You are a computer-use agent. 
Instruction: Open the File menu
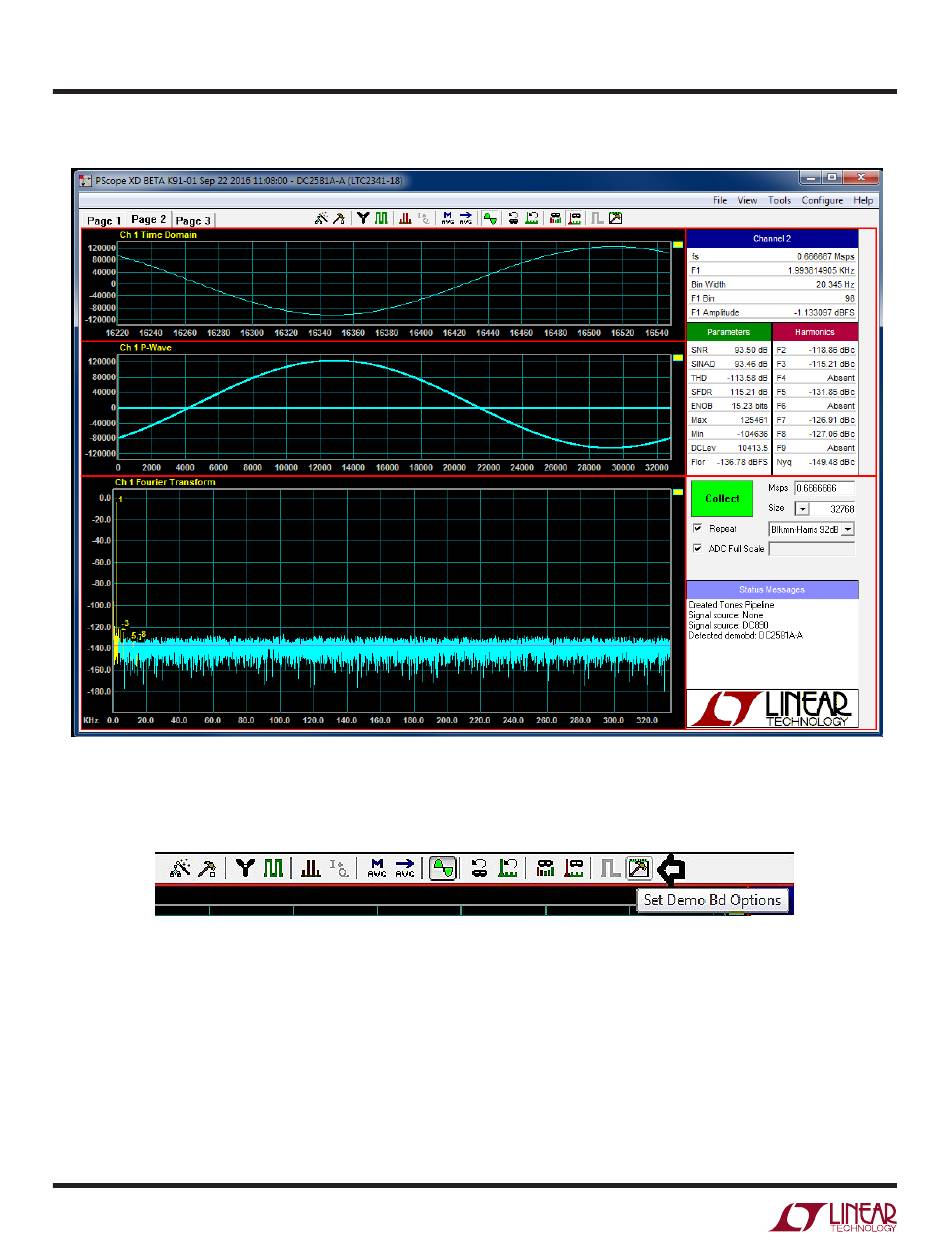[x=720, y=200]
